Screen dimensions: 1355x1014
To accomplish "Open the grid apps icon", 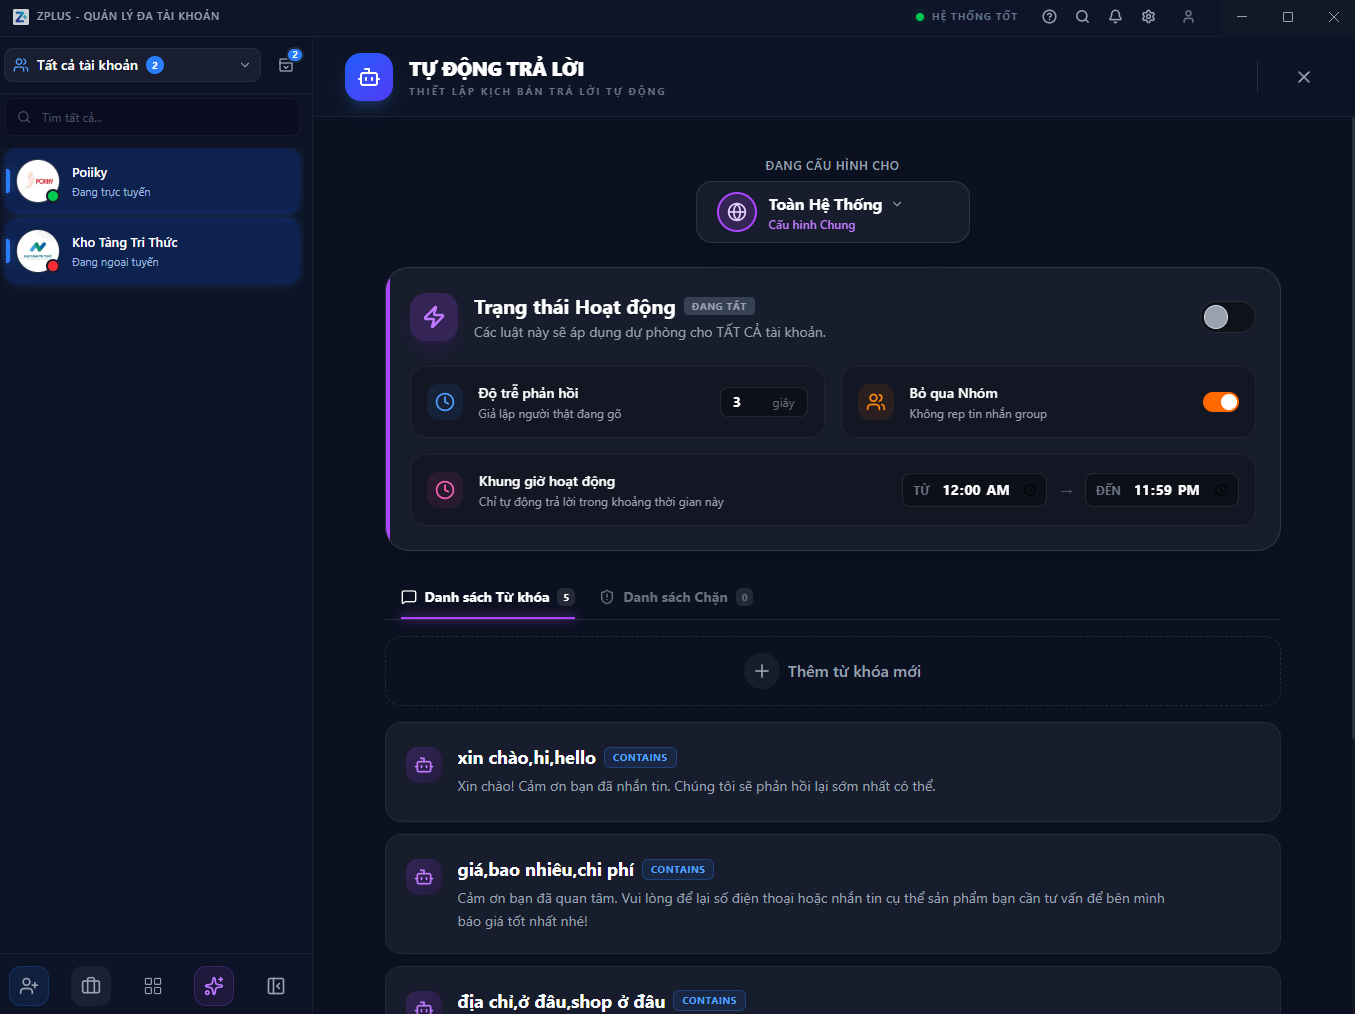I will click(x=153, y=986).
